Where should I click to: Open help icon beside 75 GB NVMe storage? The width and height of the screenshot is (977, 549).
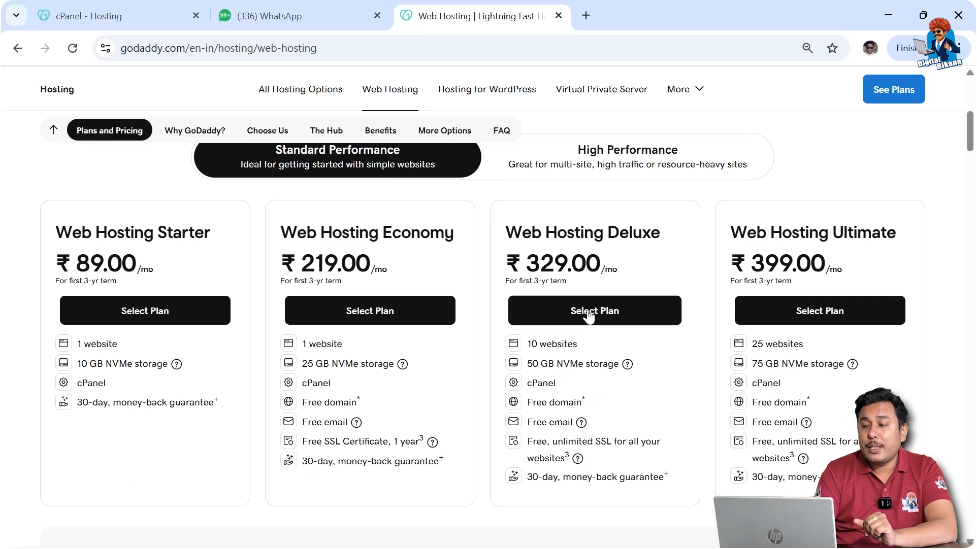pos(852,364)
